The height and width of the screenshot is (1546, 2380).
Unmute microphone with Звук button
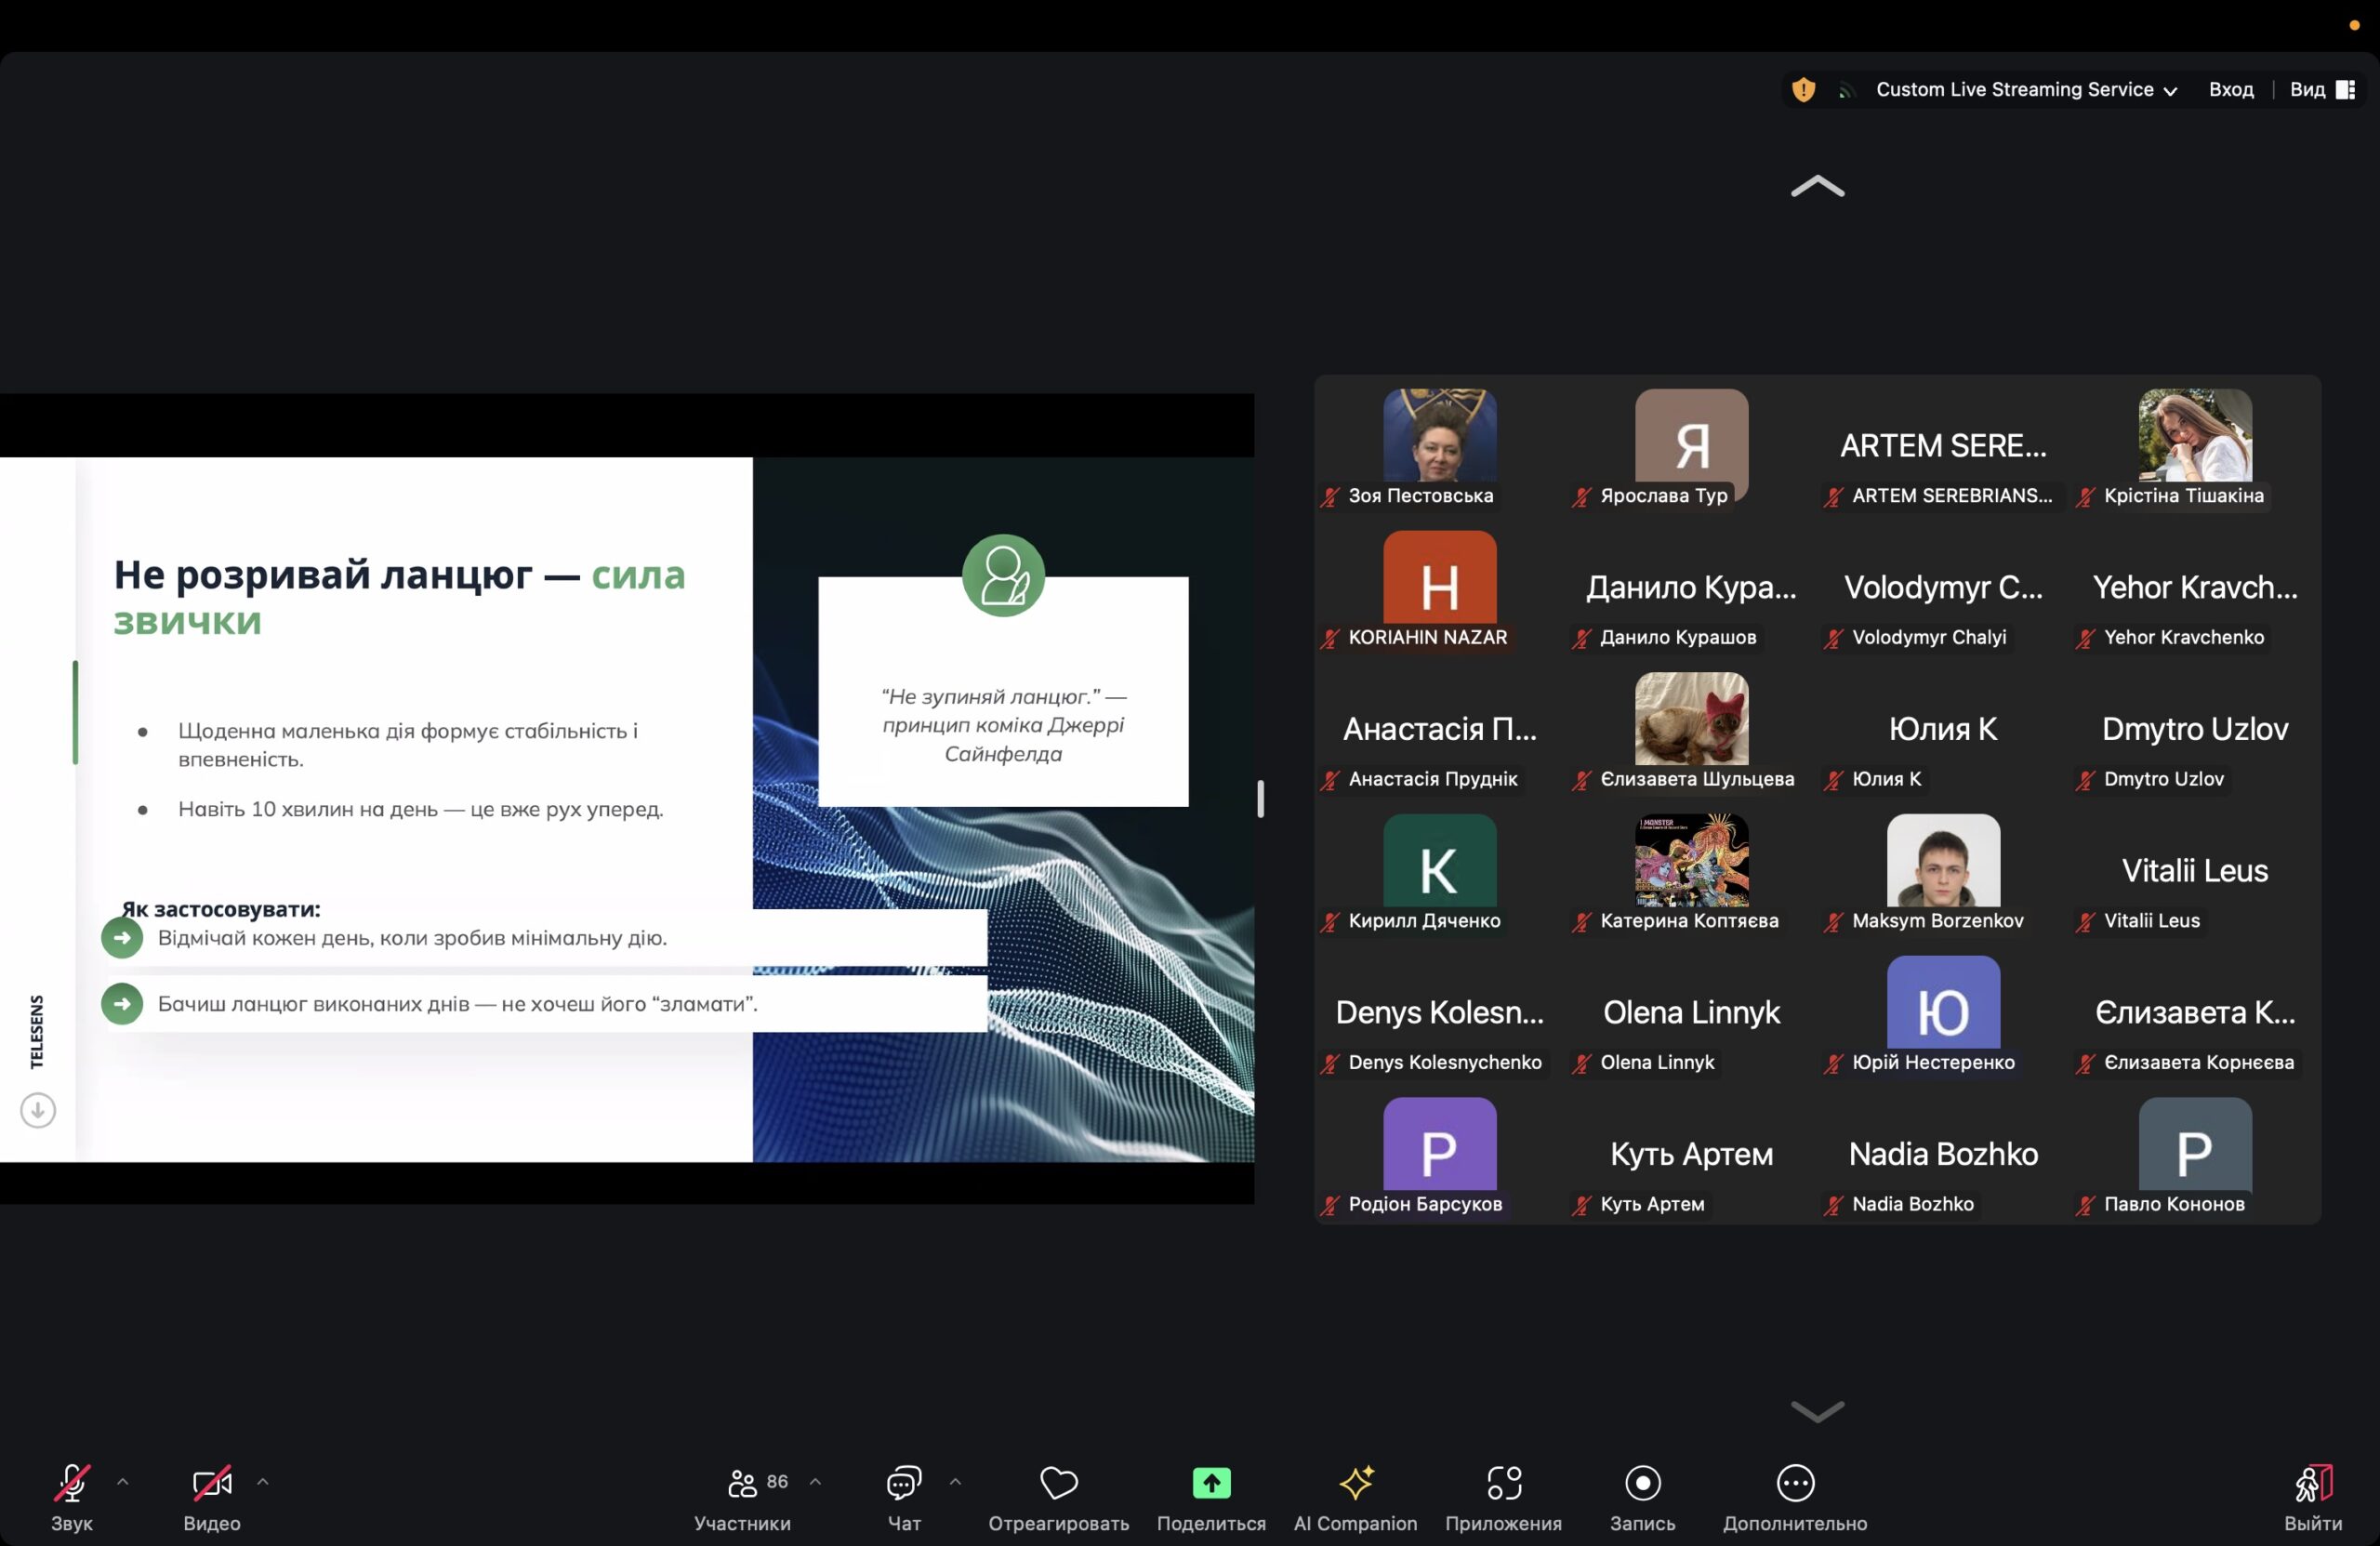(72, 1483)
